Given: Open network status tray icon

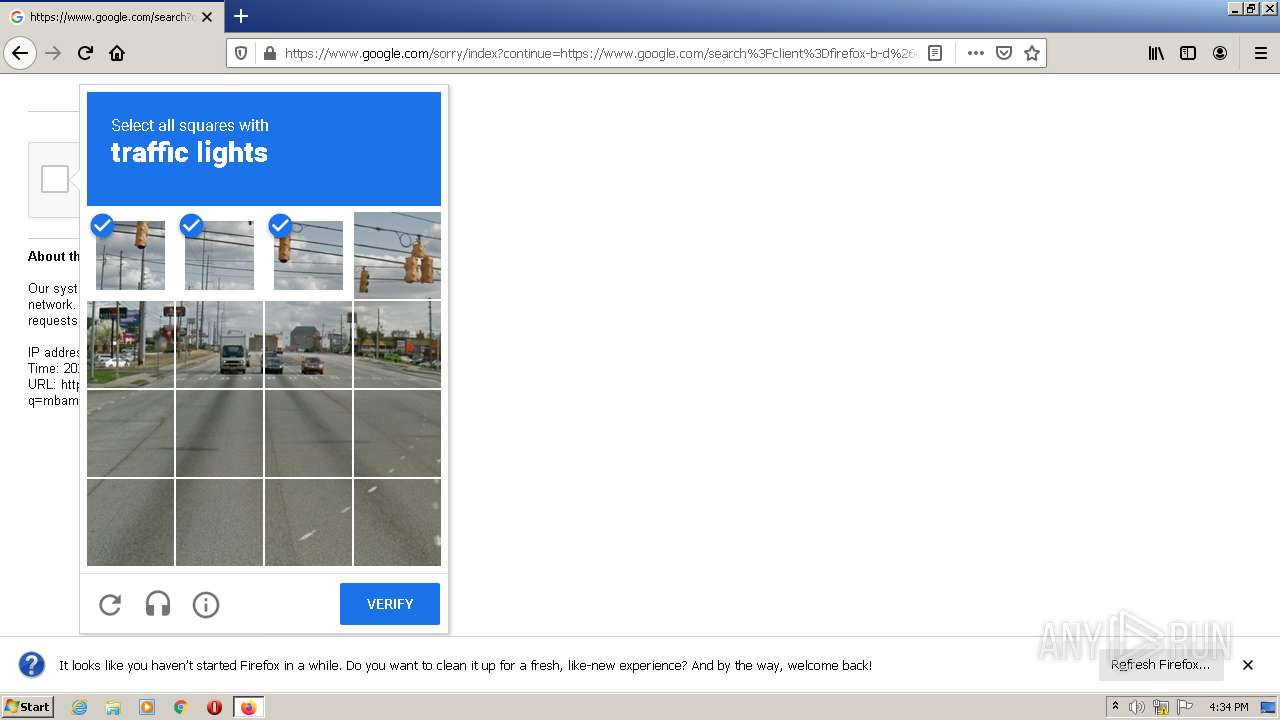Looking at the screenshot, I should click(x=1161, y=707).
